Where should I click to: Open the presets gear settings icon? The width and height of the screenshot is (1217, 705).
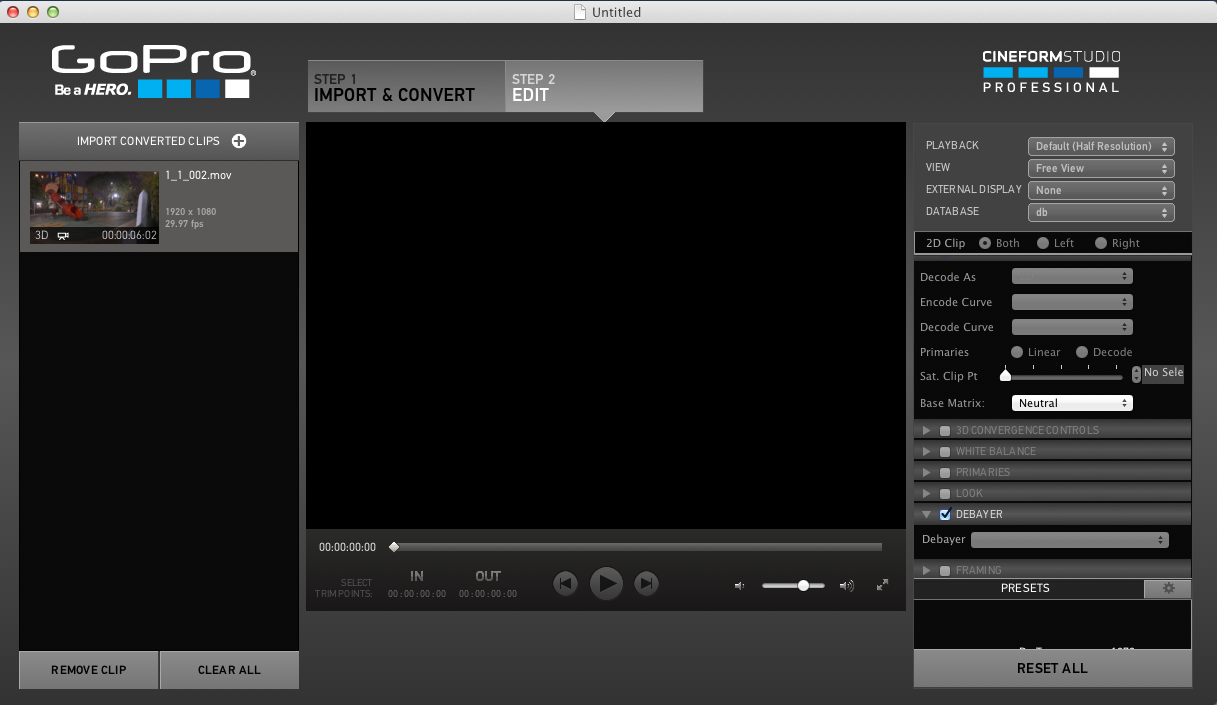pos(1168,589)
